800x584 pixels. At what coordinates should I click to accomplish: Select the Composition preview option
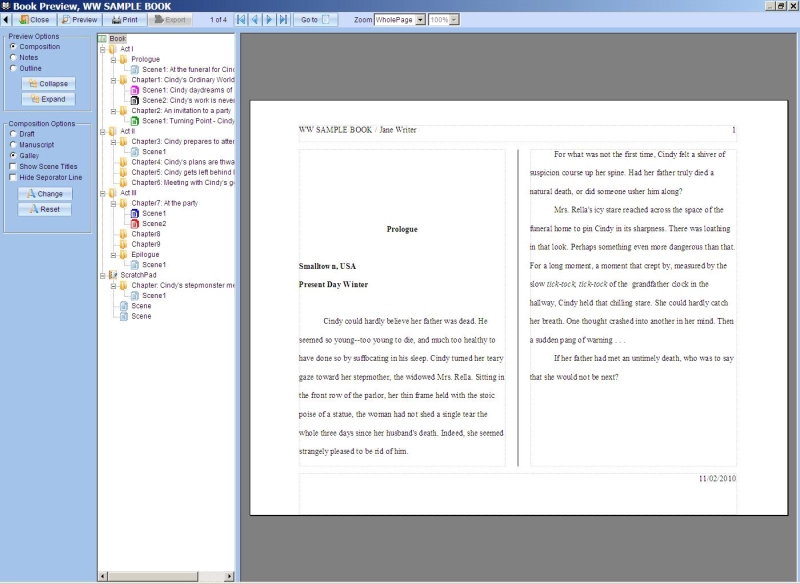(x=13, y=46)
